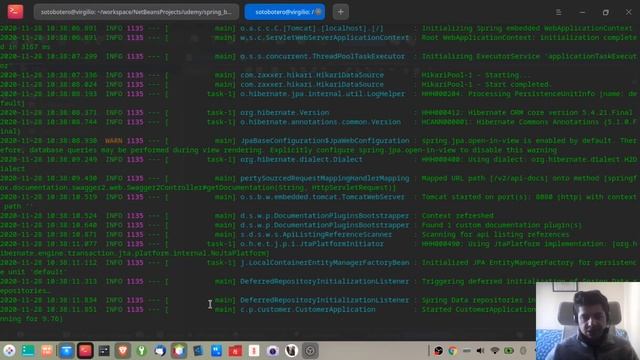Click 'o.s.s.concurrent.ThreadPoolTaskExecutor' text
The image size is (640, 360).
[322, 56]
